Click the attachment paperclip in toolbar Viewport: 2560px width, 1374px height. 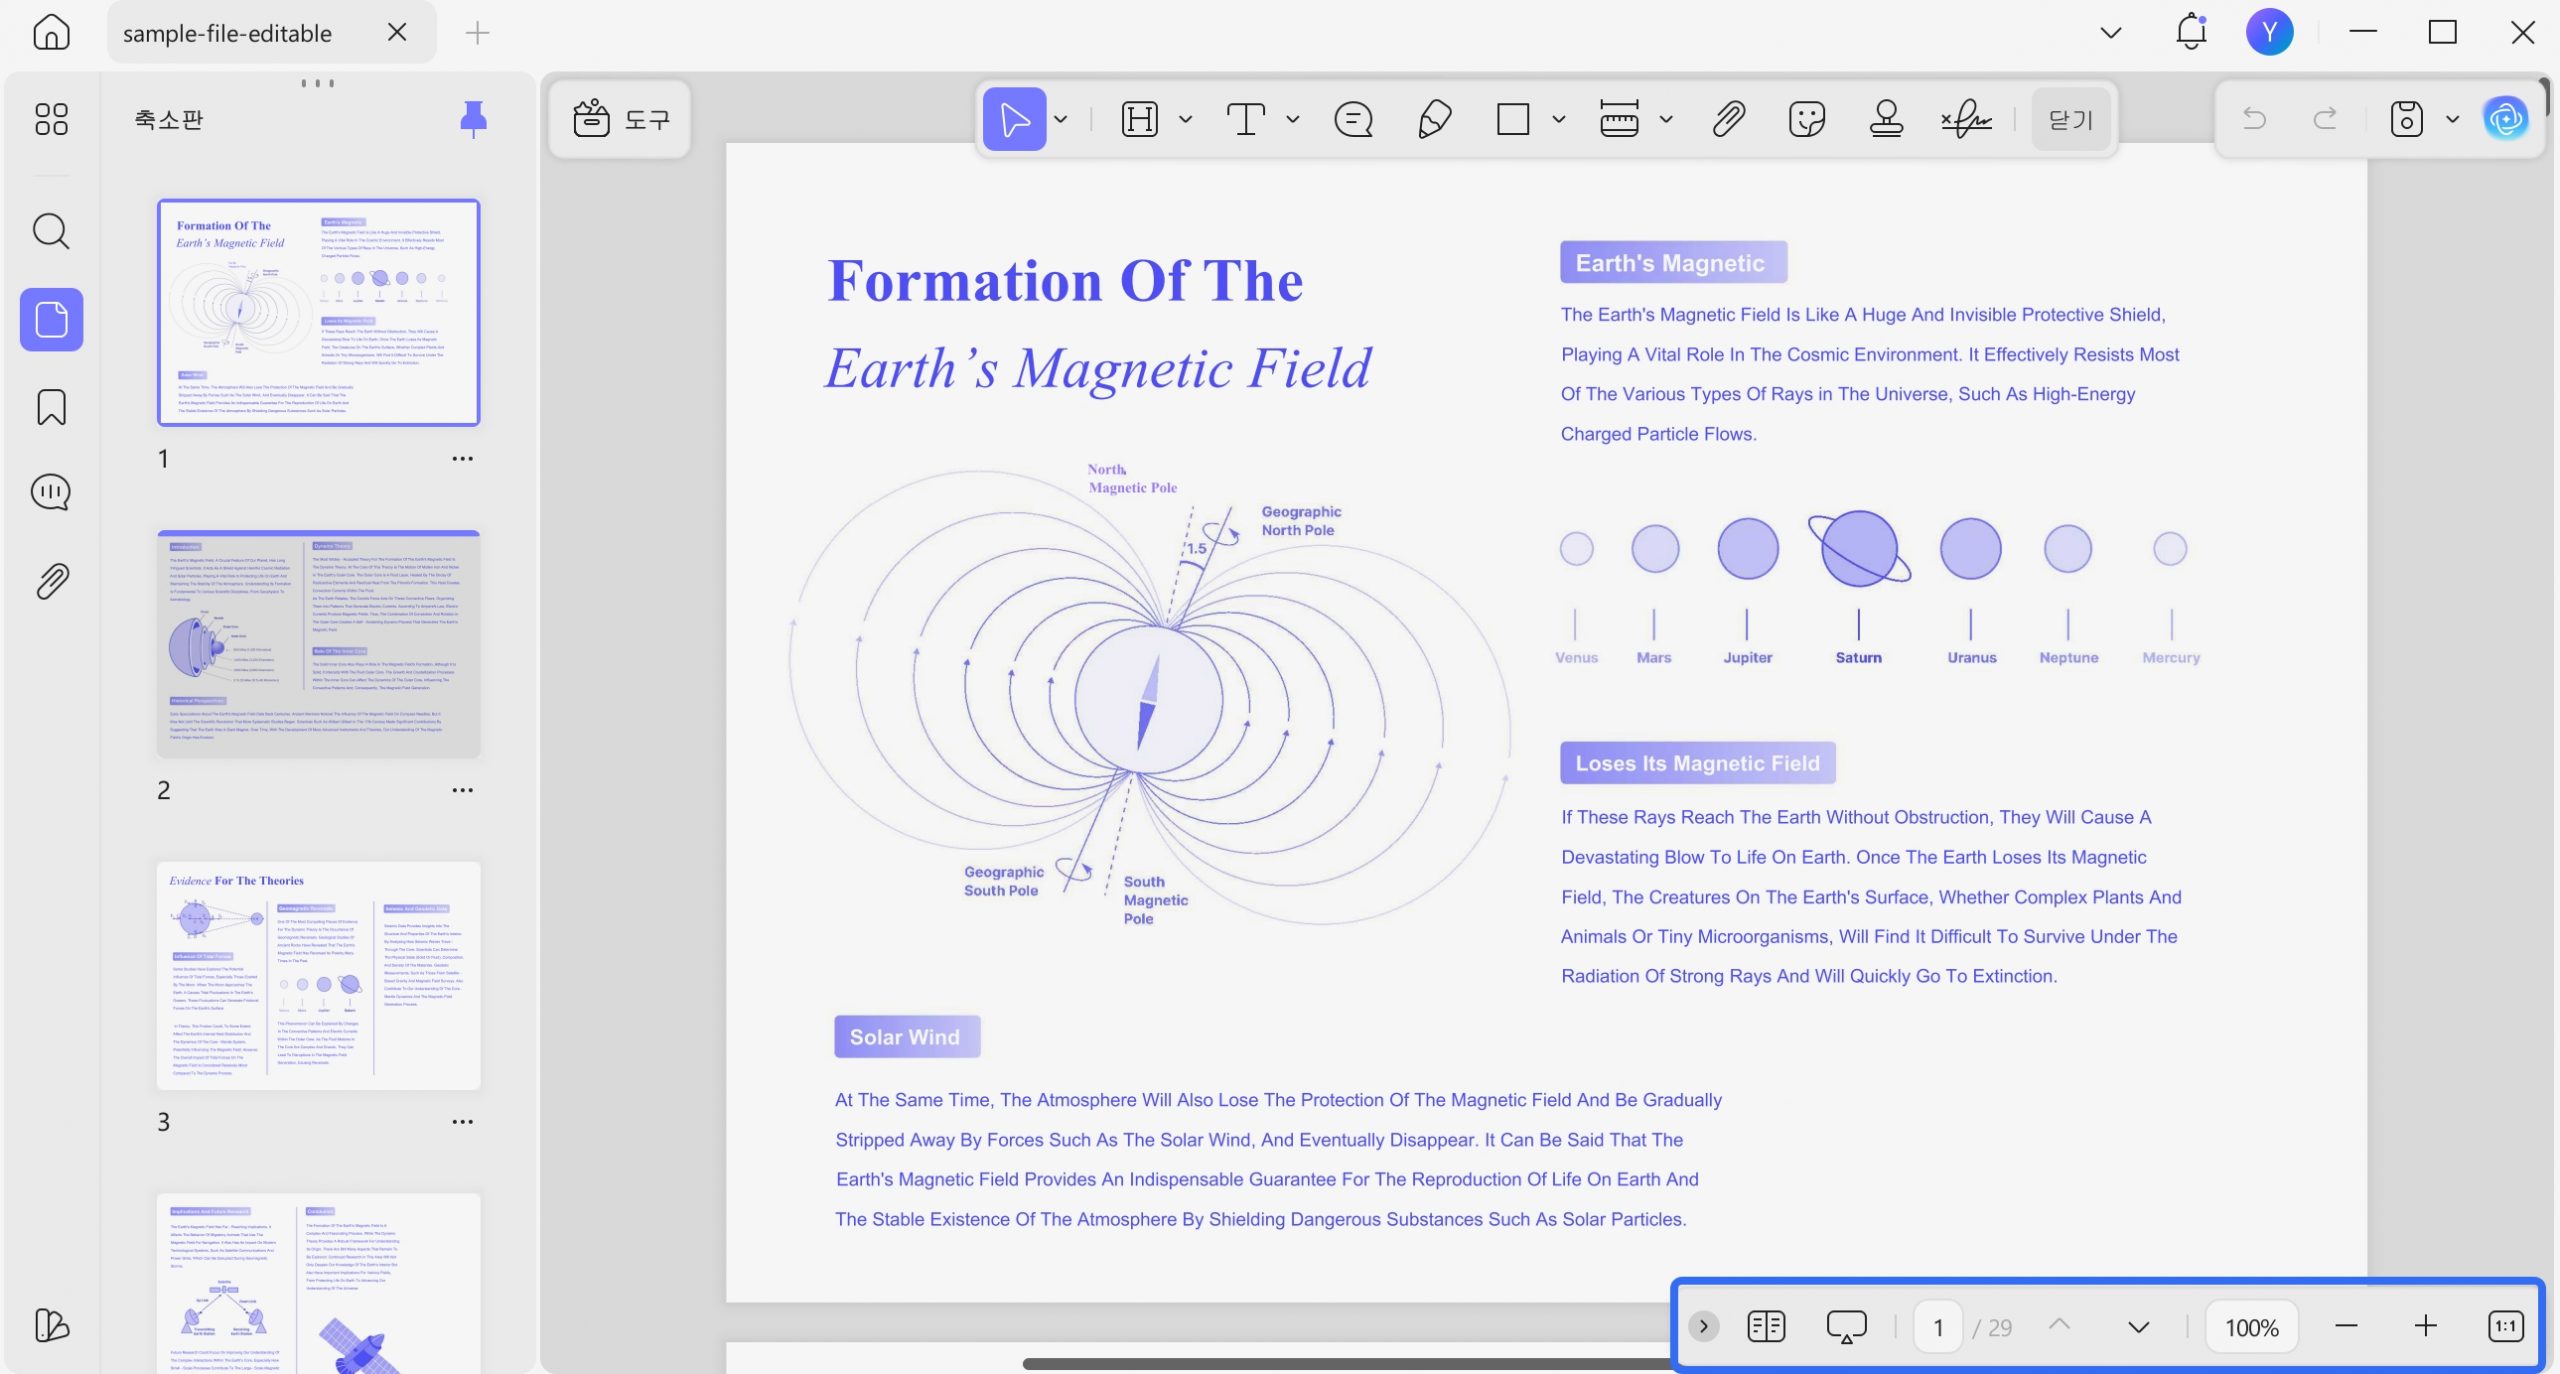[x=1728, y=120]
